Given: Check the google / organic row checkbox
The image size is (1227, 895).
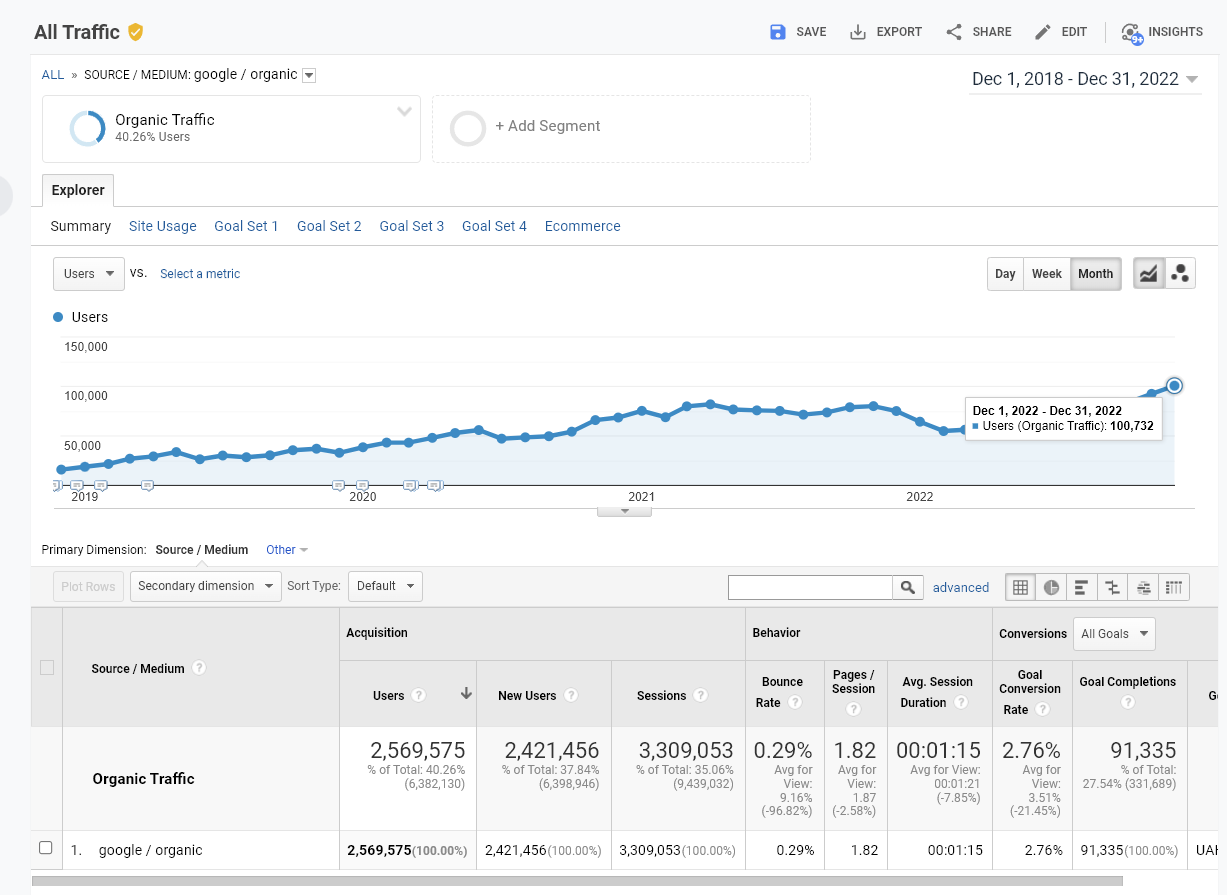Looking at the screenshot, I should pos(46,848).
